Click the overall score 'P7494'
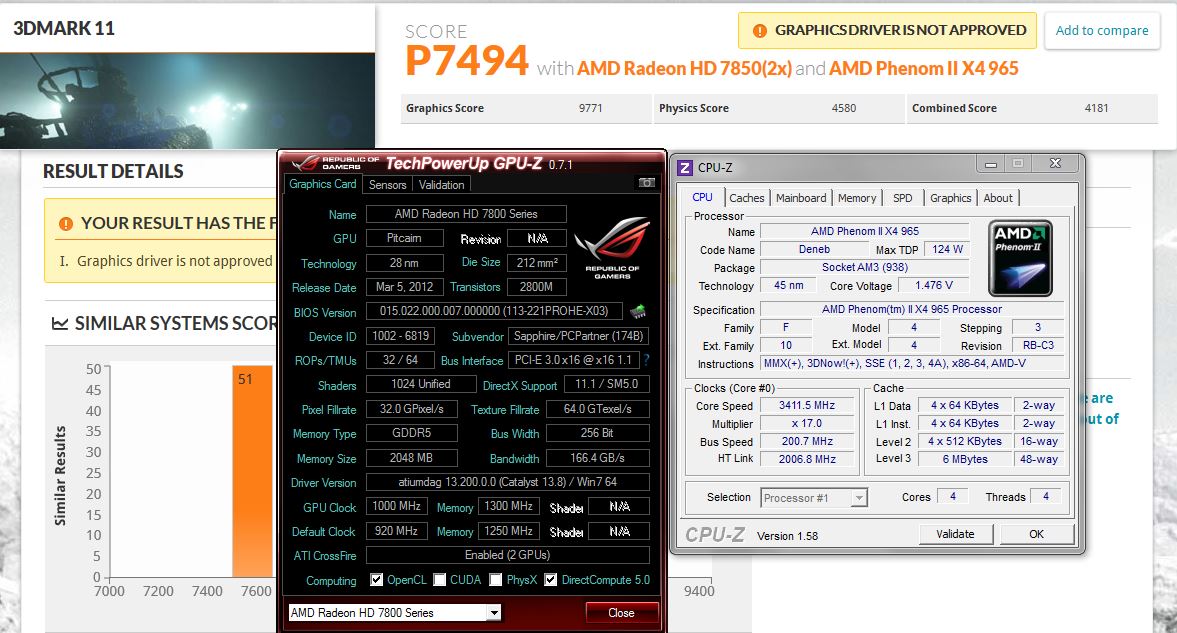This screenshot has height=633, width=1177. coord(467,60)
